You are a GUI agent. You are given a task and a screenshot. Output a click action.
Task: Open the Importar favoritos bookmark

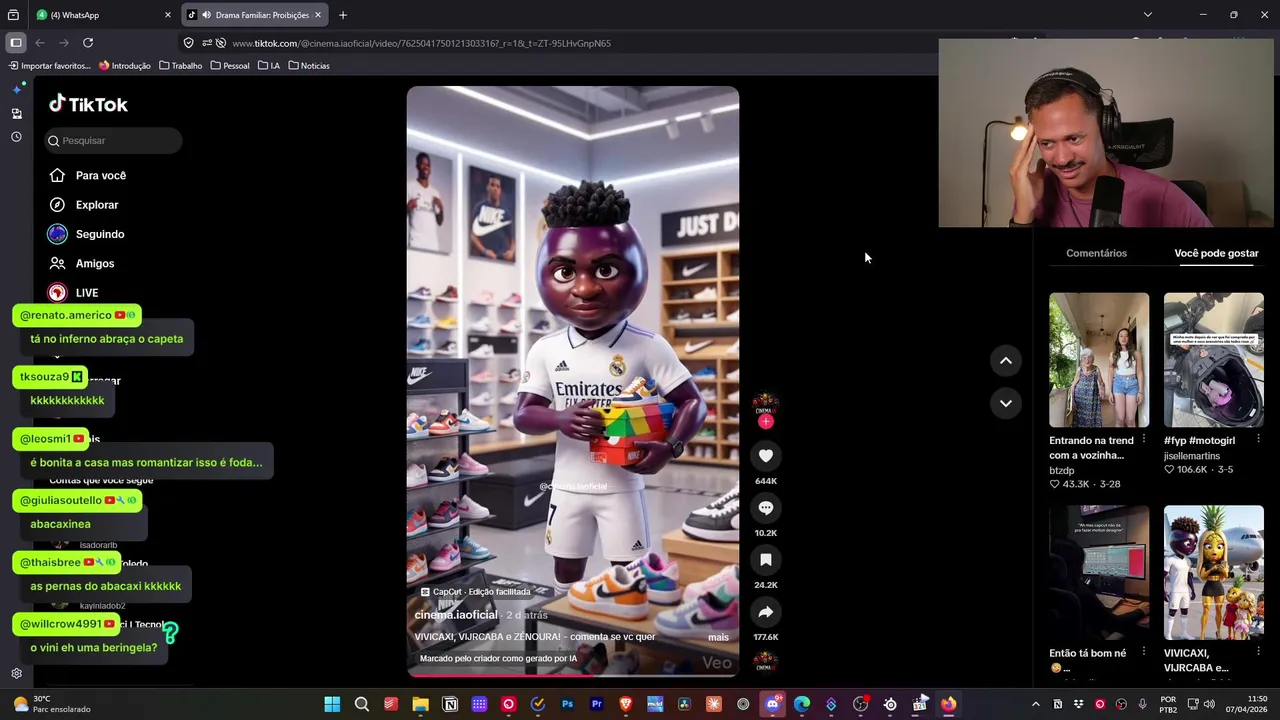coord(50,66)
